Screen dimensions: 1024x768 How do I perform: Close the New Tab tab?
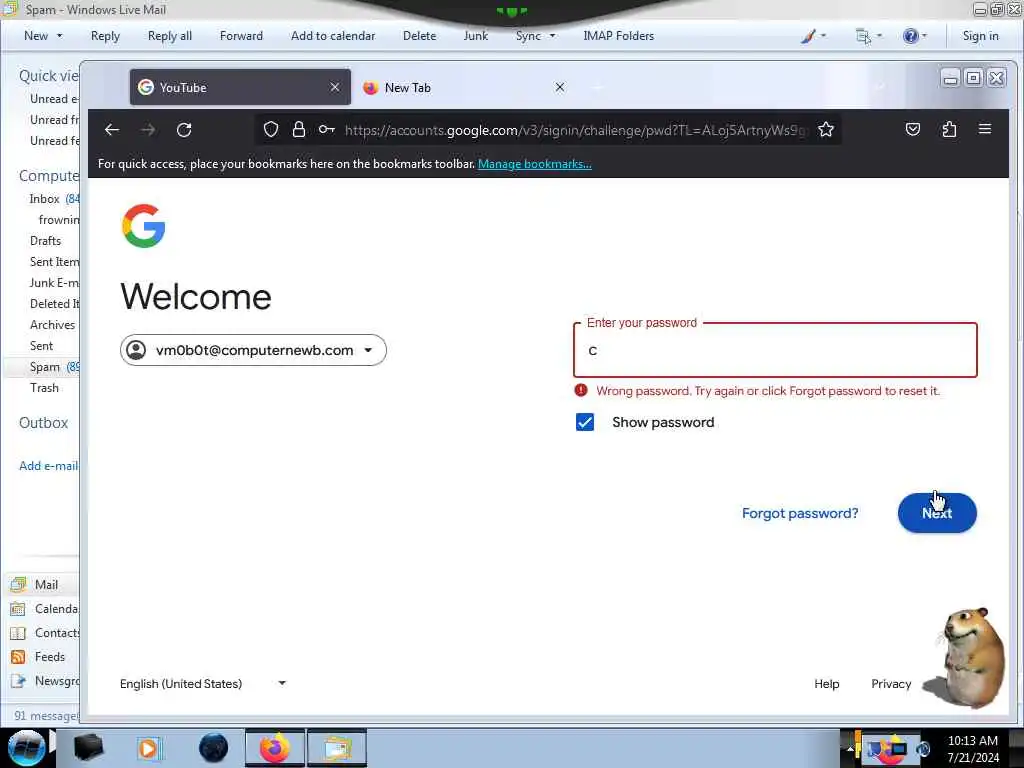coord(560,87)
